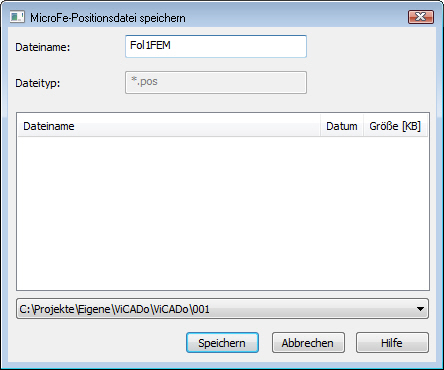Click into the Dateiname text field
Screen dimensions: 444x370
point(216,46)
